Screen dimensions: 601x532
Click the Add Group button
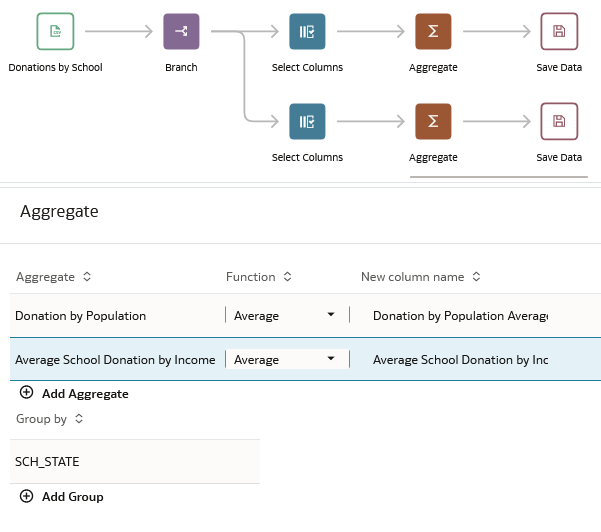tap(62, 497)
